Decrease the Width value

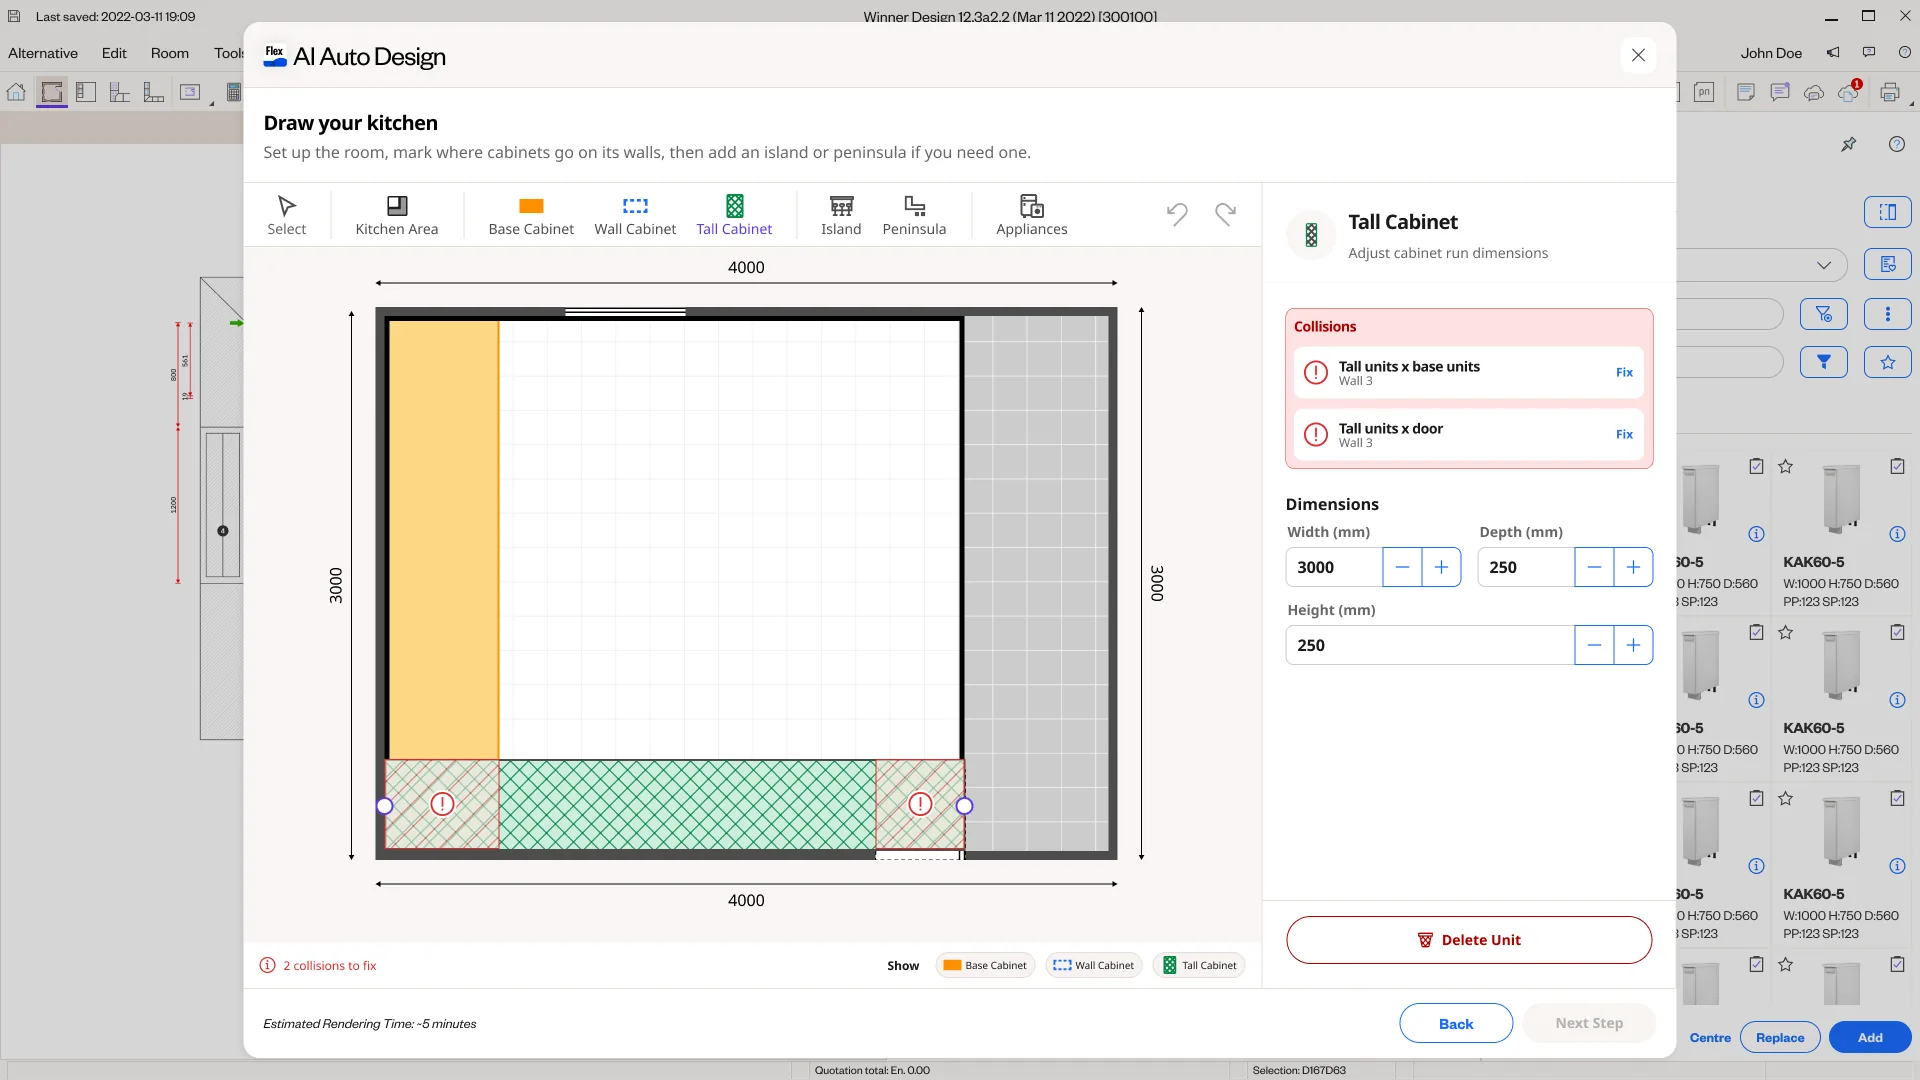click(1402, 567)
